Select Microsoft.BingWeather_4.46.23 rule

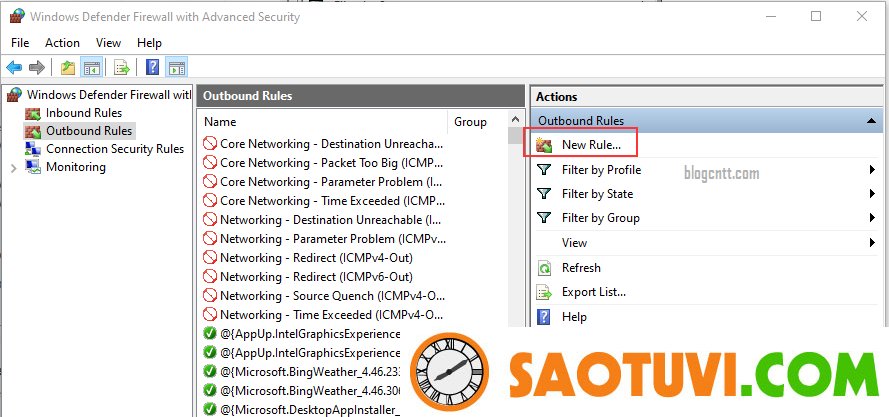coord(310,372)
